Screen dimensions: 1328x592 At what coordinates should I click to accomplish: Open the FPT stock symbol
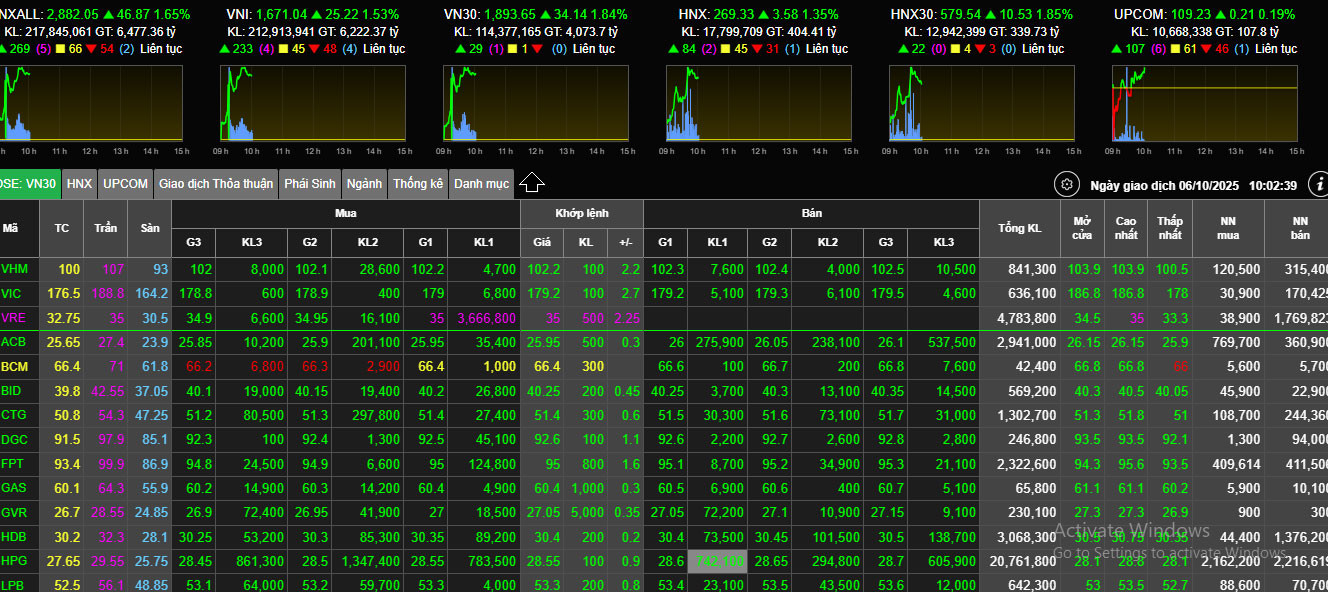coord(13,464)
